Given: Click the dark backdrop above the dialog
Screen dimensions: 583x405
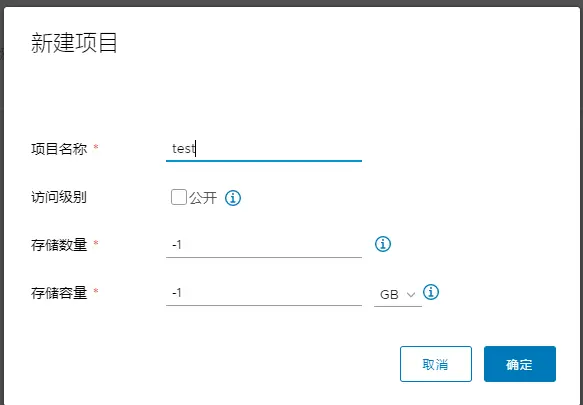Looking at the screenshot, I should point(292,3).
